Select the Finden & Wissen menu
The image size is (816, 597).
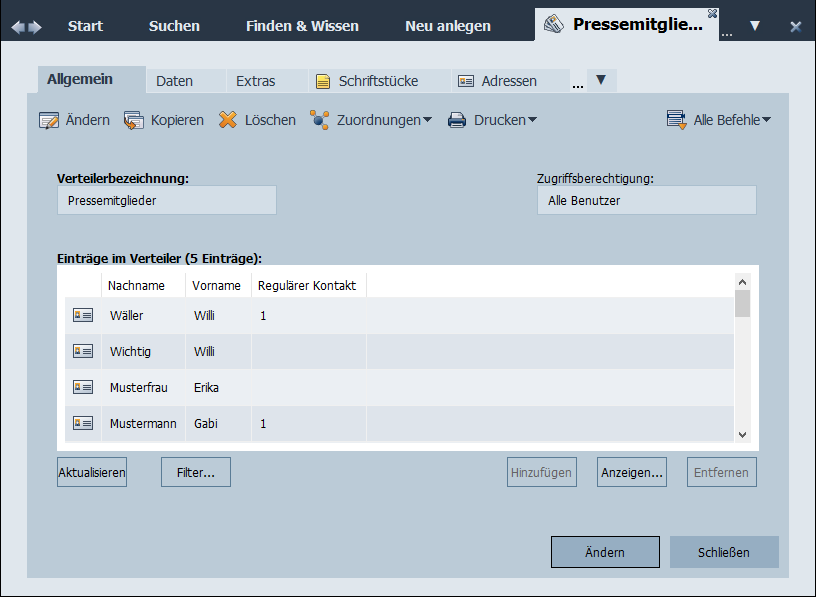coord(302,26)
